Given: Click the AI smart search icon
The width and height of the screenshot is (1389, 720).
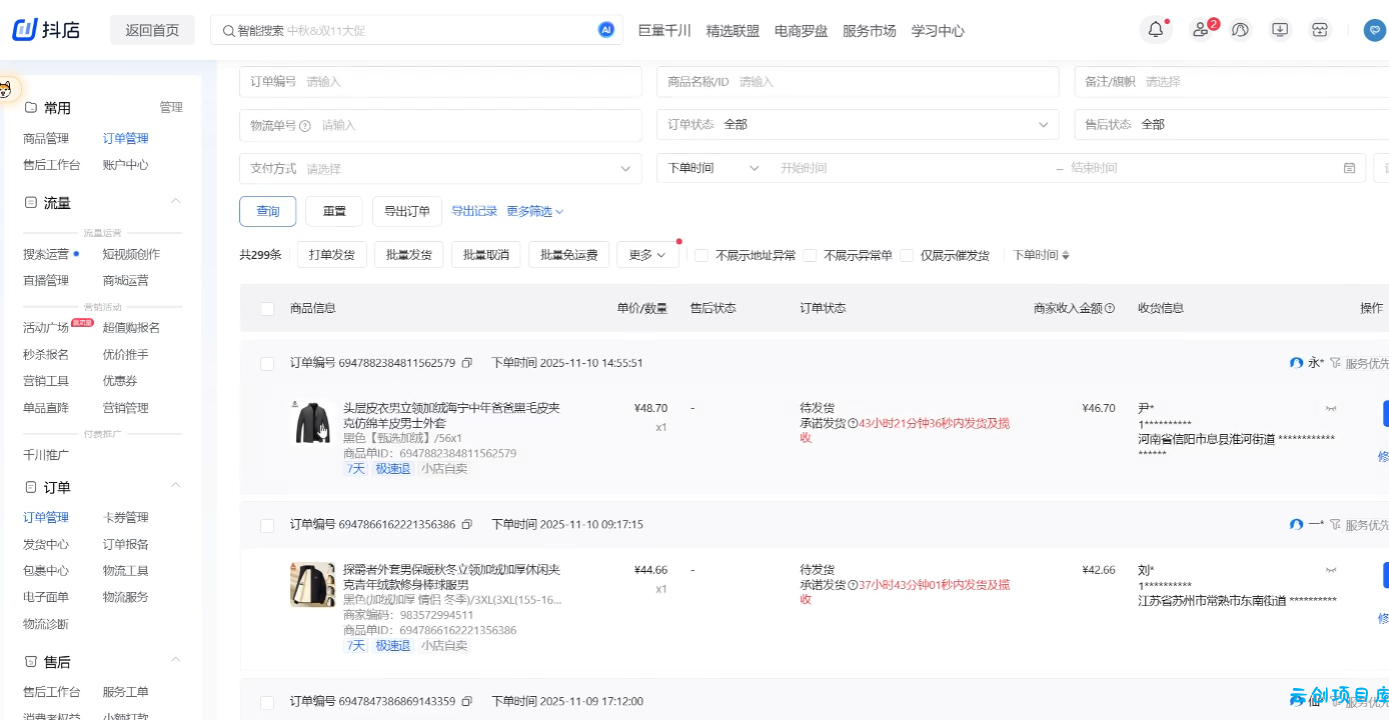Looking at the screenshot, I should point(606,30).
